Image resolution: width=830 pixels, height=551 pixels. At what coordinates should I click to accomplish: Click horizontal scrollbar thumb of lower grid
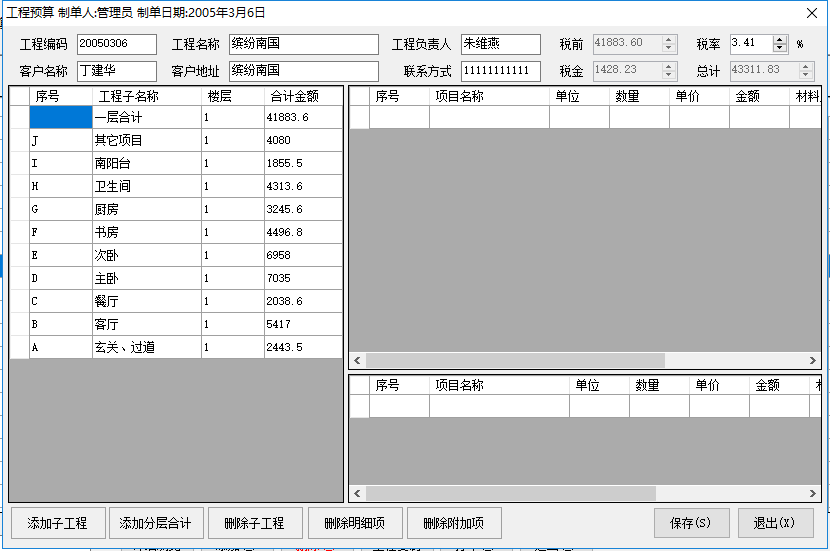511,493
